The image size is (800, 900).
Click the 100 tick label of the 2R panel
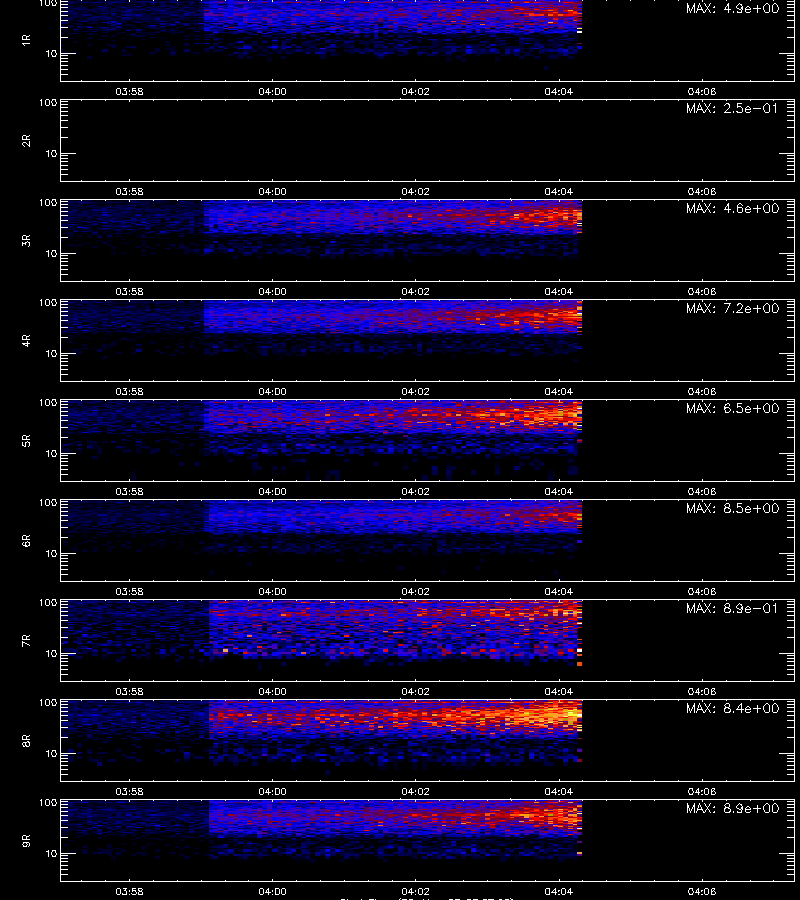(48, 103)
